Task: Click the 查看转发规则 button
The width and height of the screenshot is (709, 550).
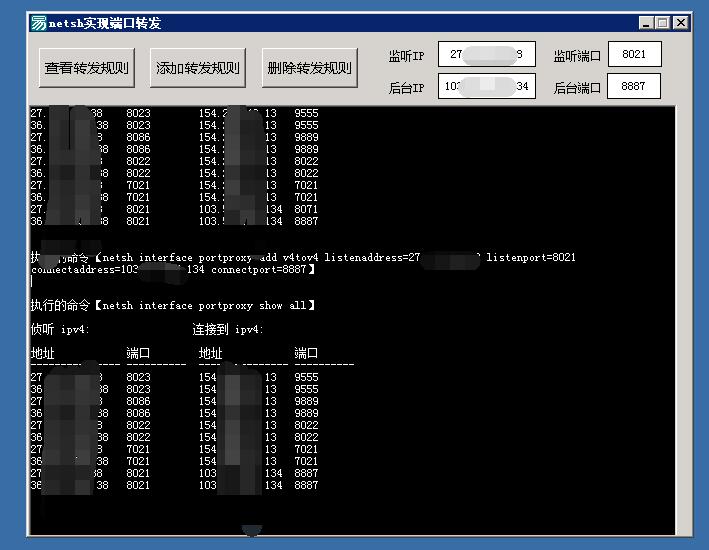Action: point(87,68)
